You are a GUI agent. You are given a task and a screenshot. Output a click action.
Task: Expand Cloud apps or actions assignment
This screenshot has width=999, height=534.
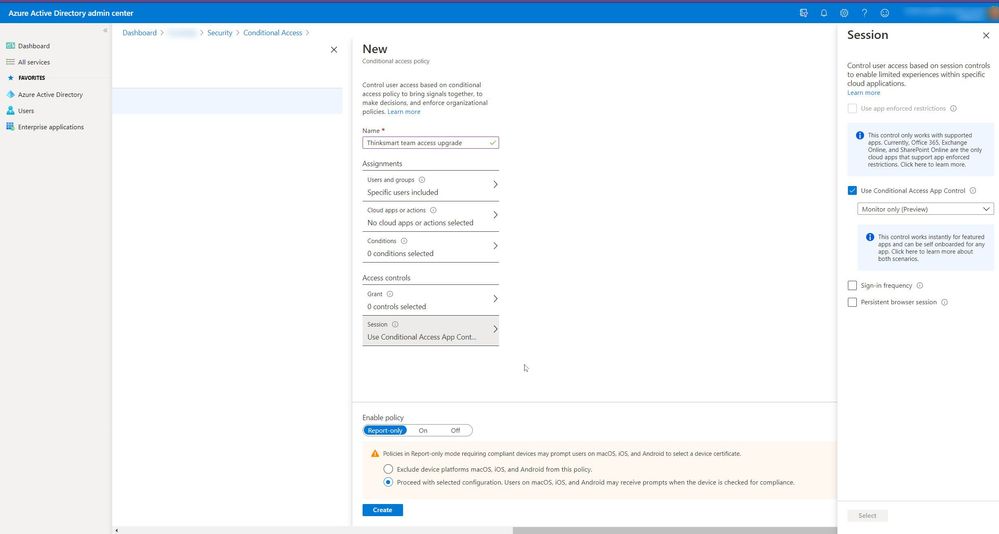[431, 217]
